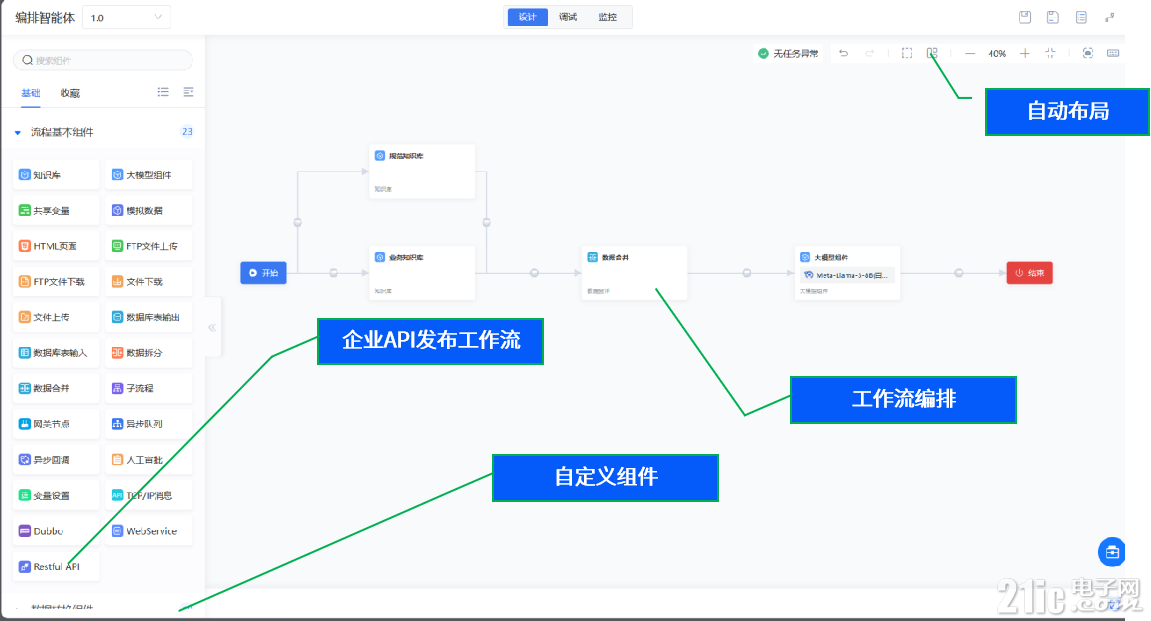The image size is (1151, 621).
Task: Open the list document icon in top bar
Action: [x=1081, y=17]
